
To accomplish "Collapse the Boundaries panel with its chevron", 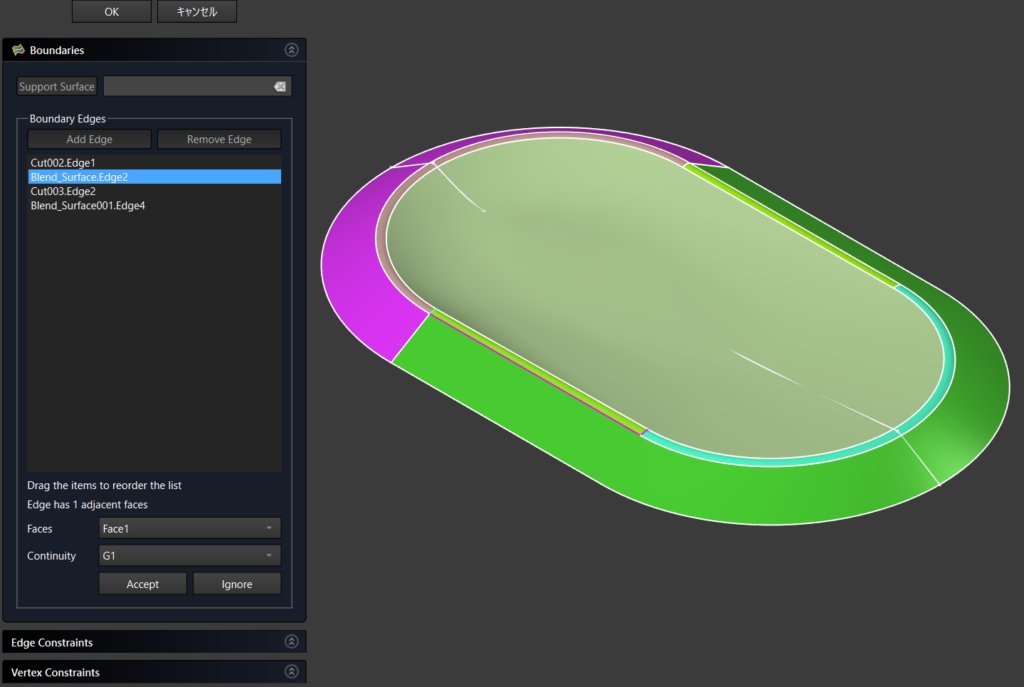I will coord(291,50).
